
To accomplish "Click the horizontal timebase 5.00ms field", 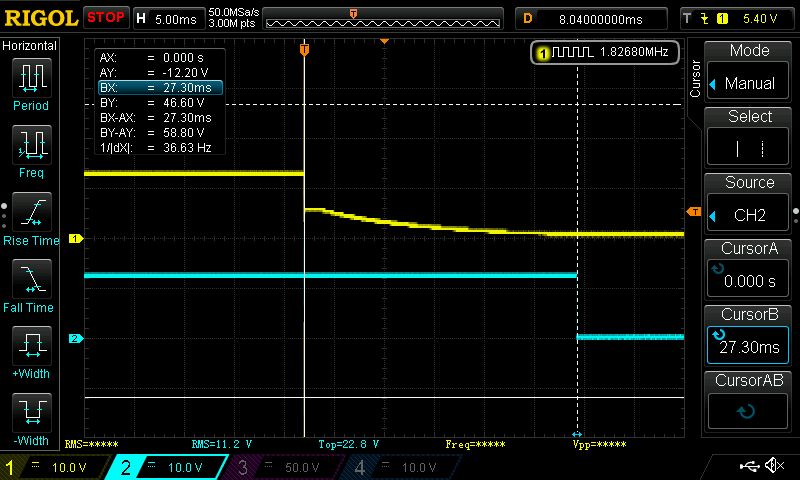I will 168,19.
